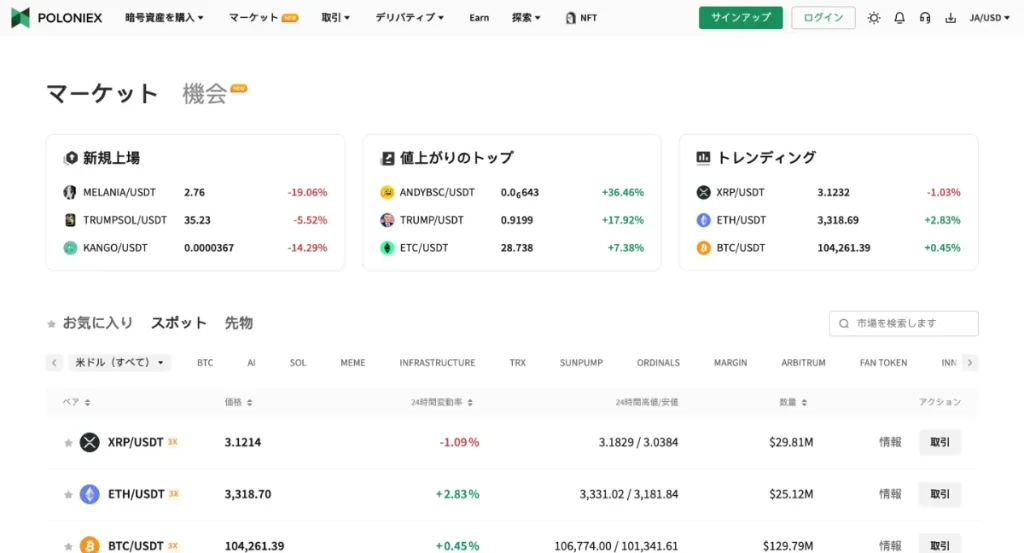
Task: Open マーケット nav item
Action: click(263, 18)
